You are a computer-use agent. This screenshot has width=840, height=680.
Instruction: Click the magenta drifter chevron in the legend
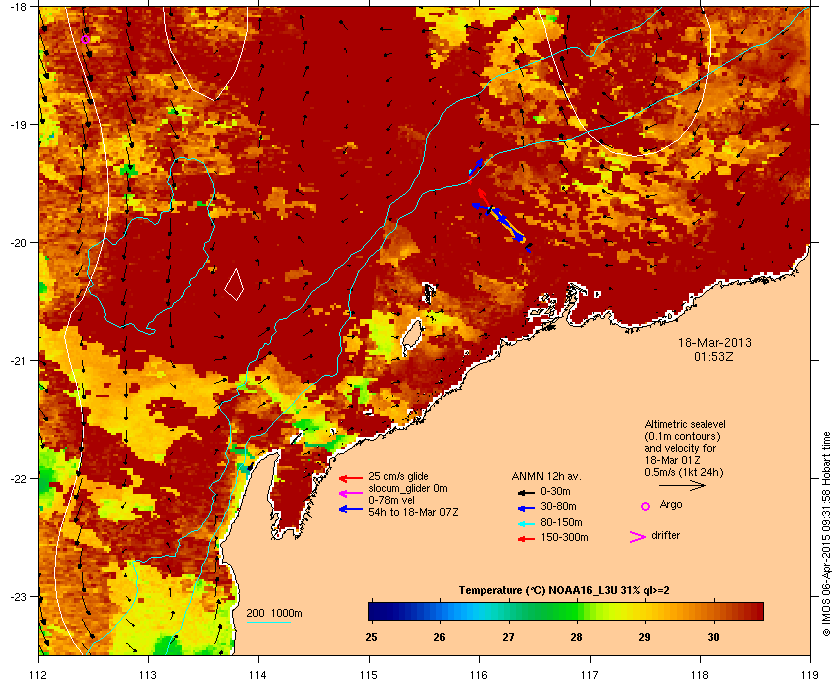(x=638, y=537)
